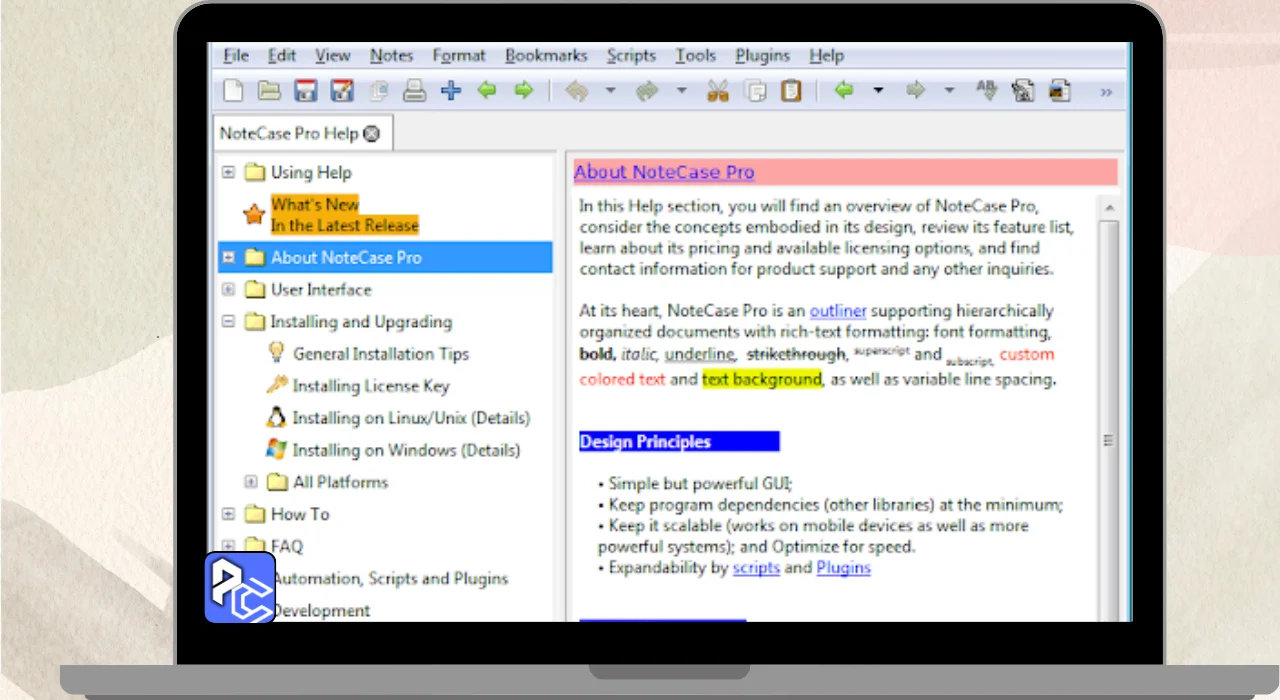
Task: Go forward with the faded green arrow icon
Action: point(914,91)
